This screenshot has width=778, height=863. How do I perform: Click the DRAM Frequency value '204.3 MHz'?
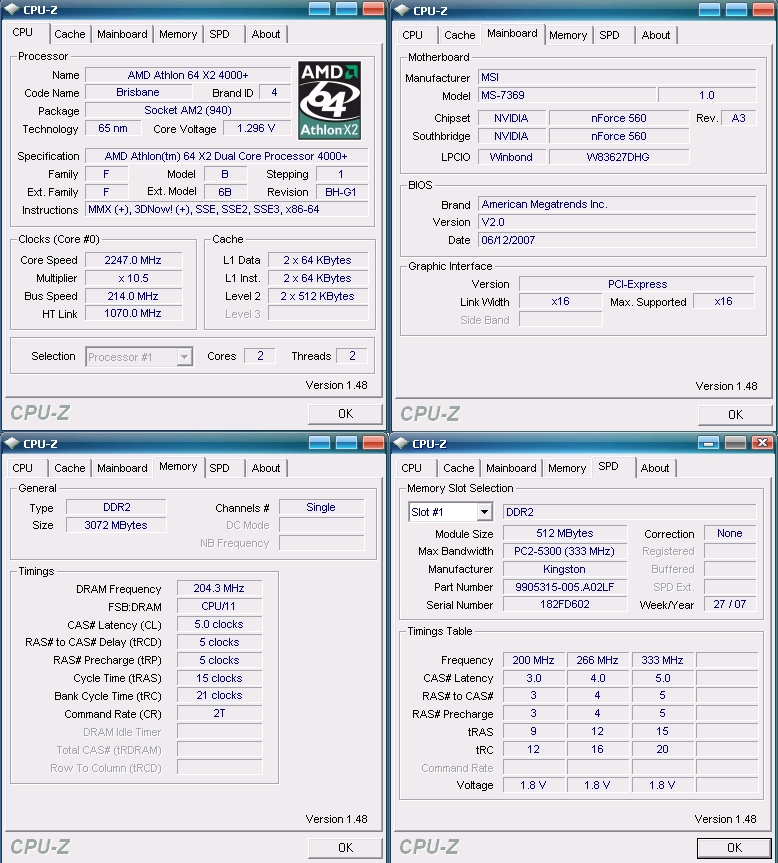pyautogui.click(x=219, y=588)
